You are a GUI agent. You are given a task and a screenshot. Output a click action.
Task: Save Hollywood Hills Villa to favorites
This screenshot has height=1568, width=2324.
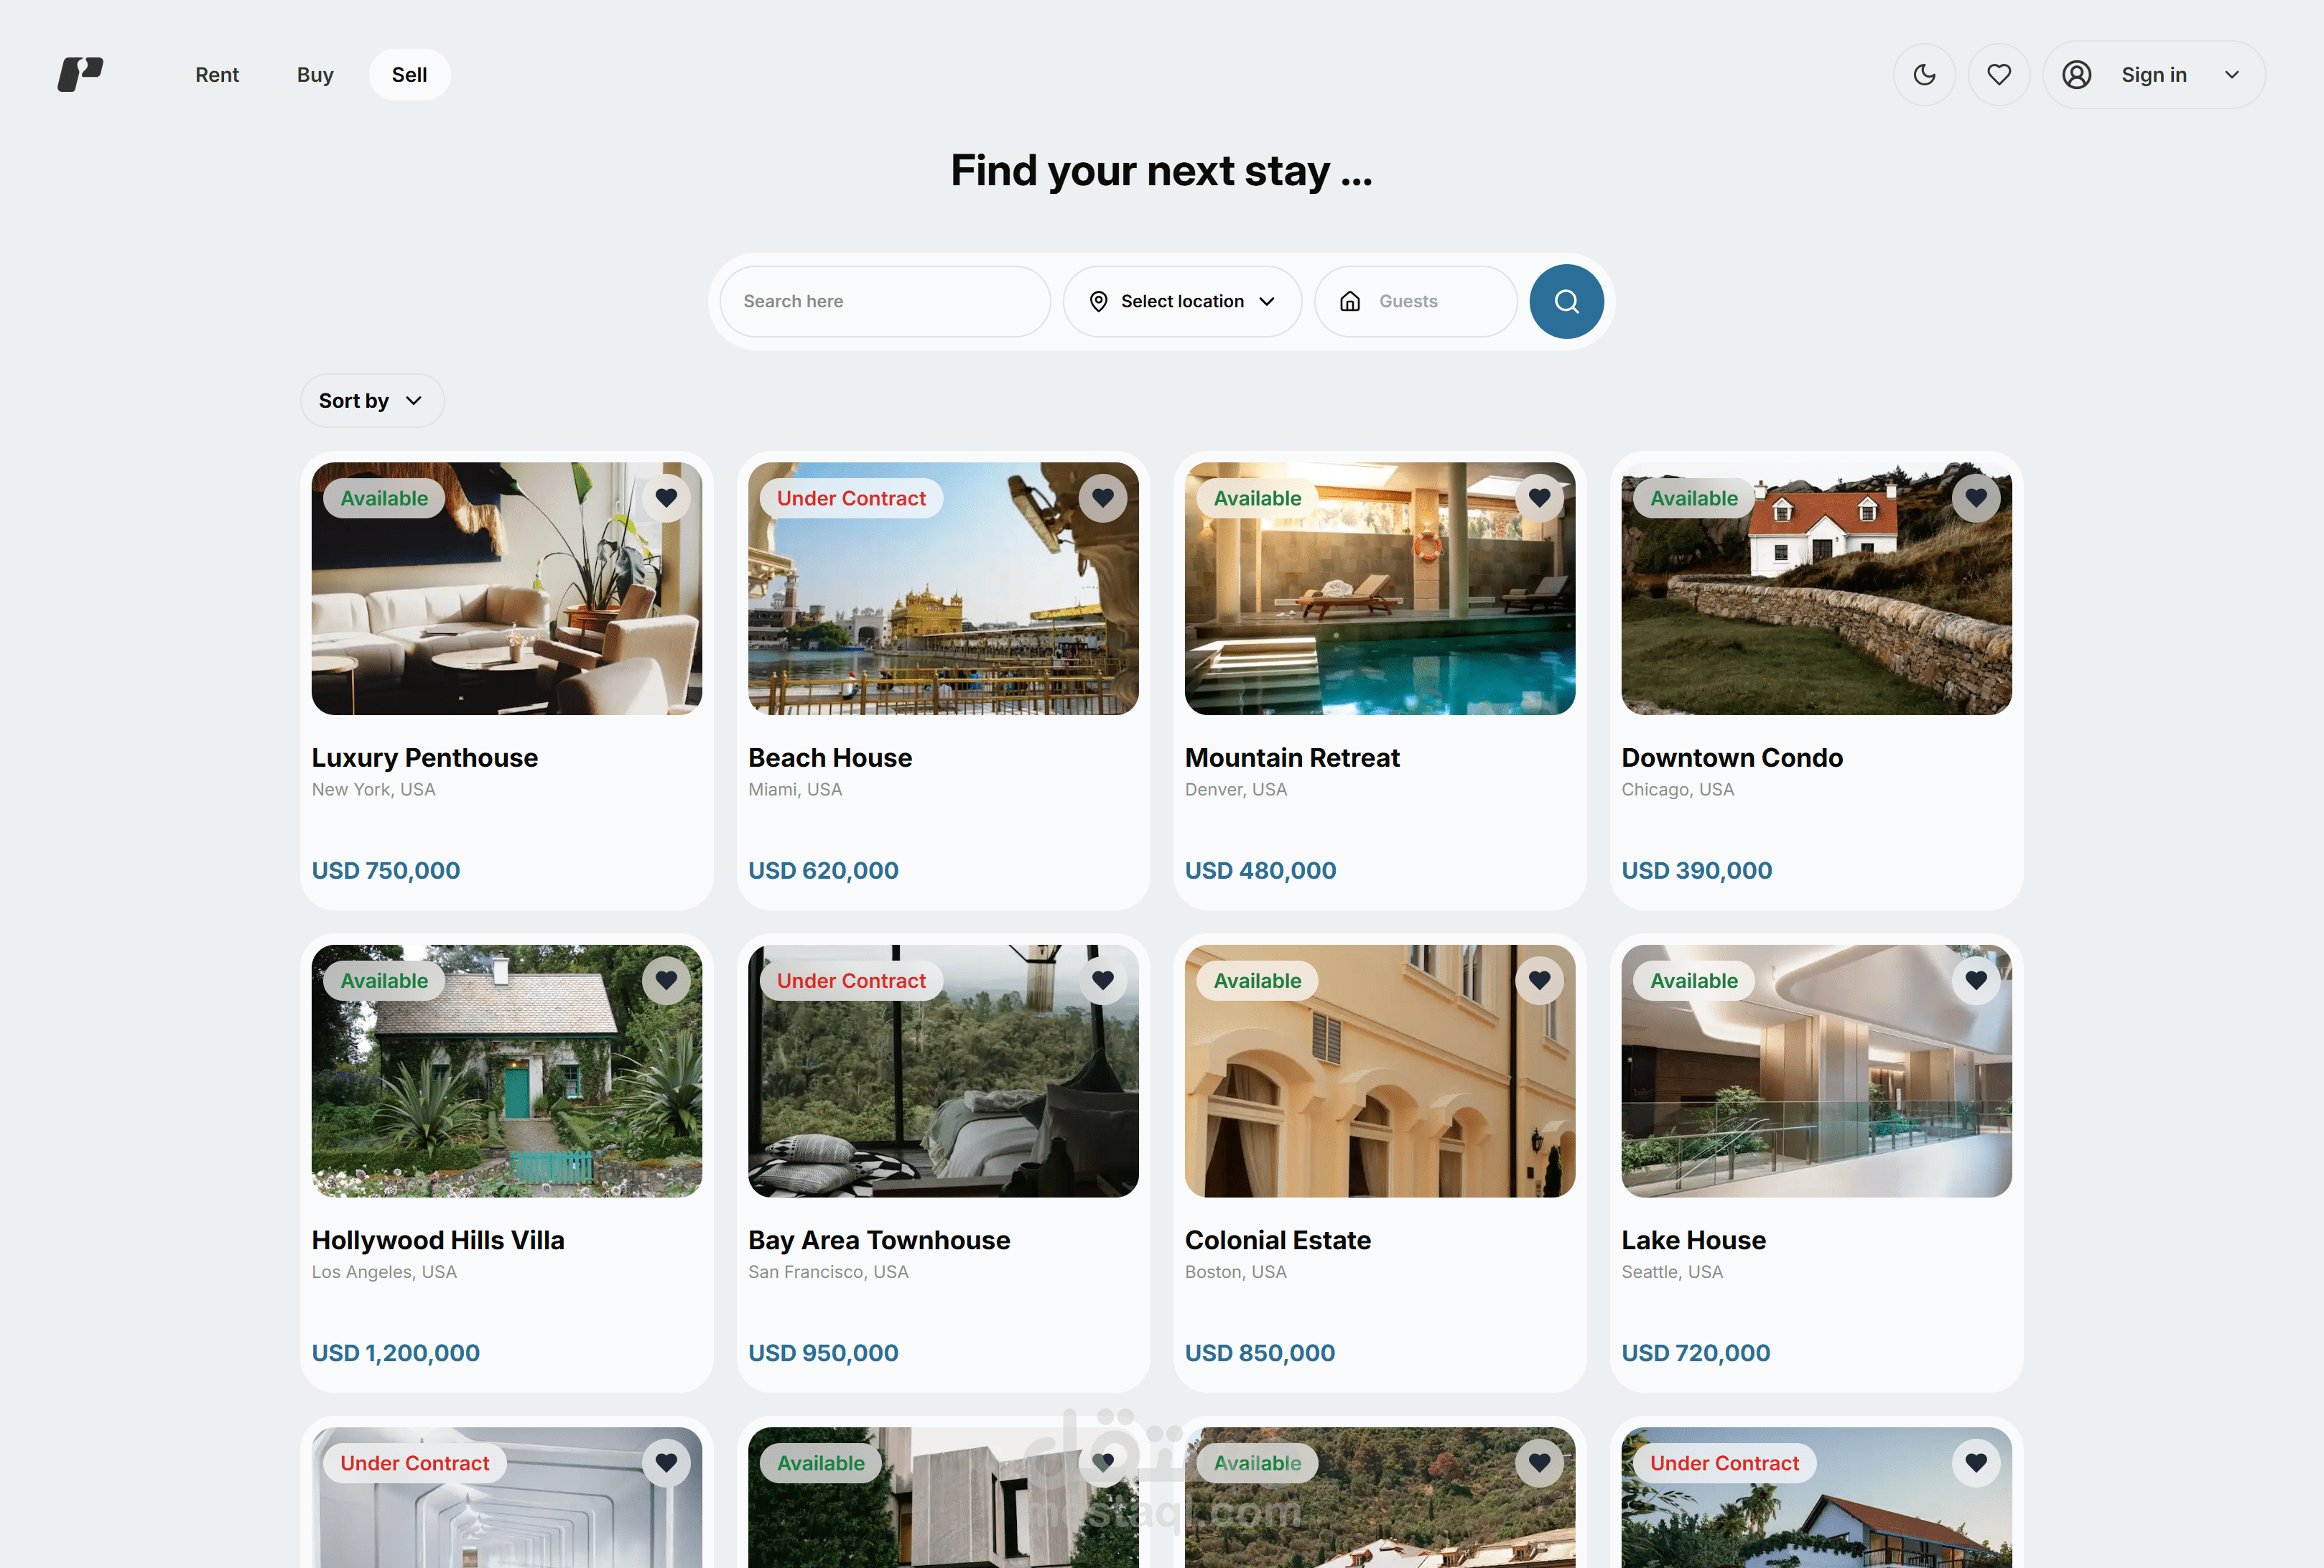(x=666, y=980)
